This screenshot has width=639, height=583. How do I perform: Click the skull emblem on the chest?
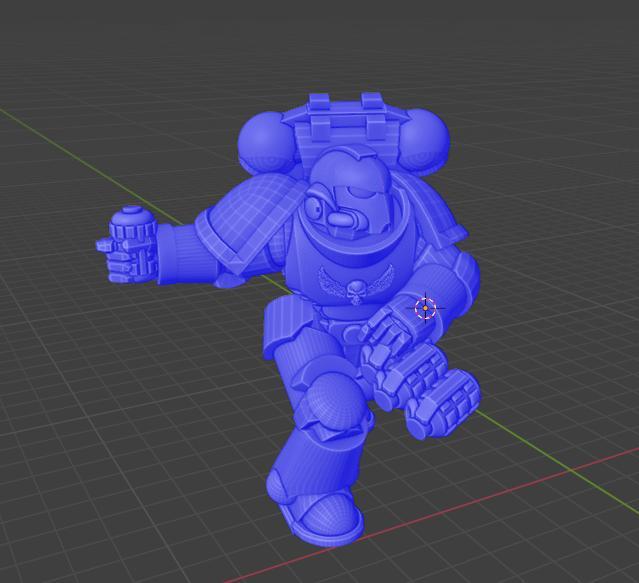[x=355, y=292]
